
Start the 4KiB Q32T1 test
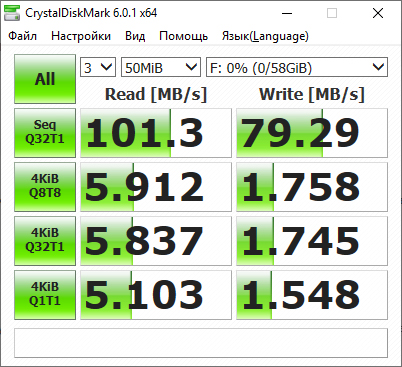45,241
